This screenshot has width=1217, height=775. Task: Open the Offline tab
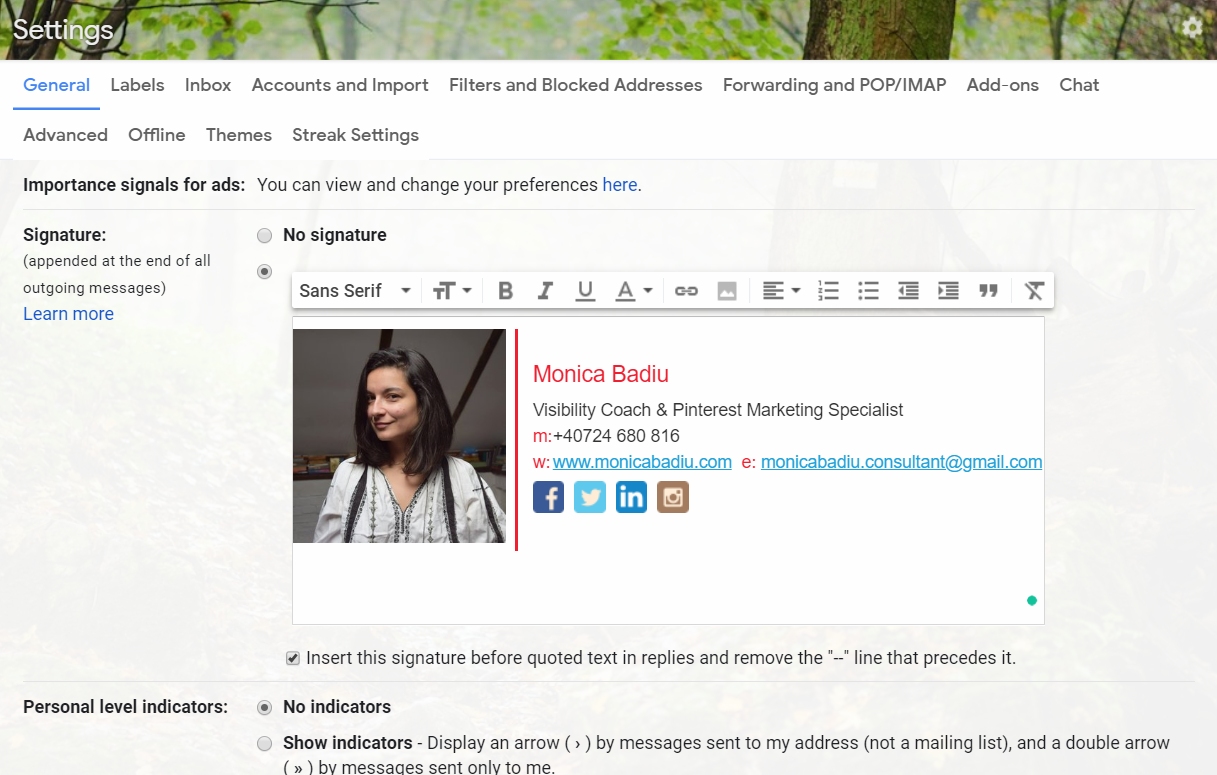(157, 135)
